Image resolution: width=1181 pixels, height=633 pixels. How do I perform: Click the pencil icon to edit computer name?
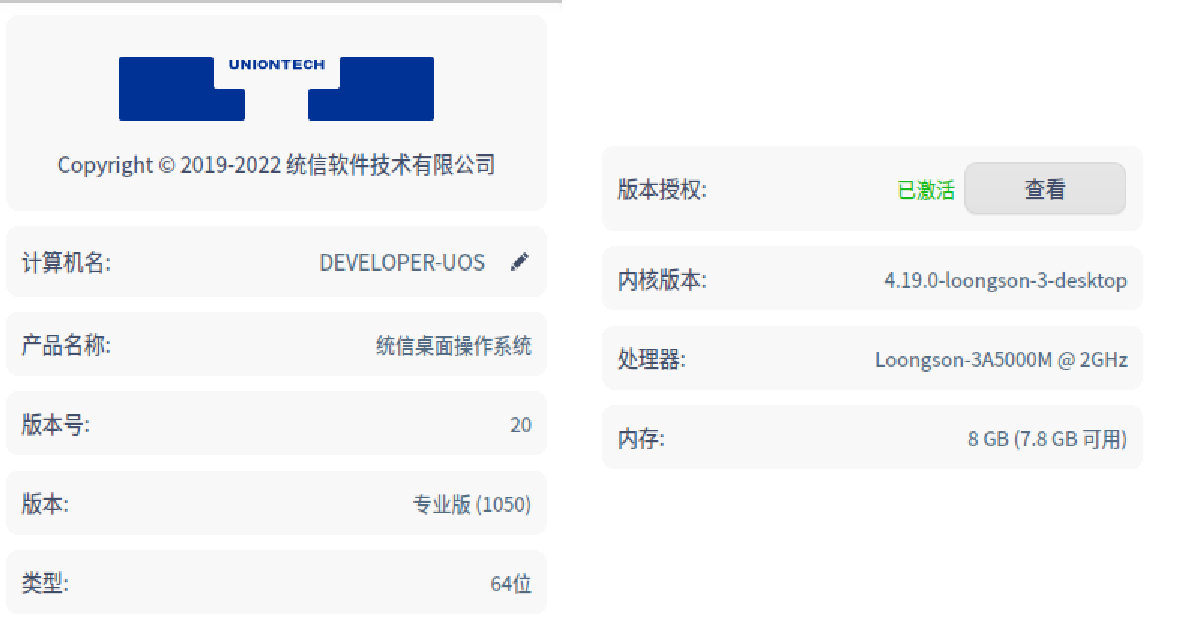520,262
